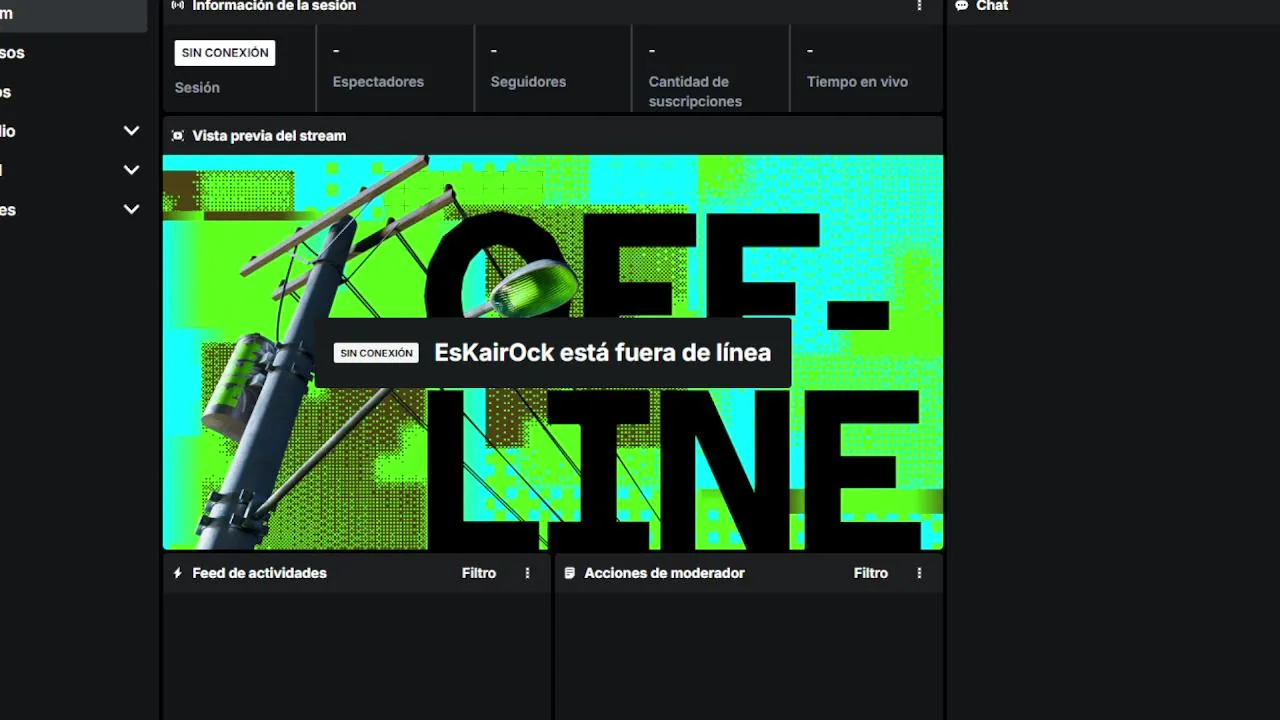Click Cantidad de suscripciones stat
The height and width of the screenshot is (720, 1280).
695,92
